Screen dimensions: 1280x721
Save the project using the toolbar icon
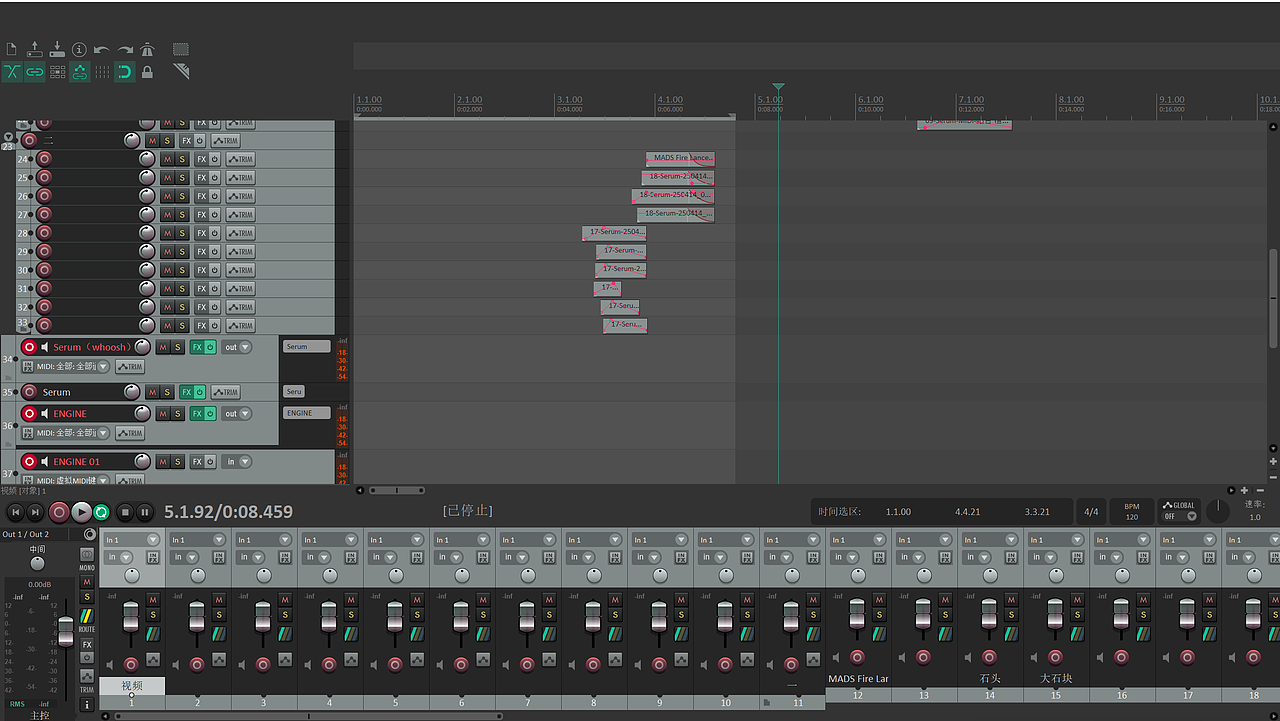coord(57,49)
